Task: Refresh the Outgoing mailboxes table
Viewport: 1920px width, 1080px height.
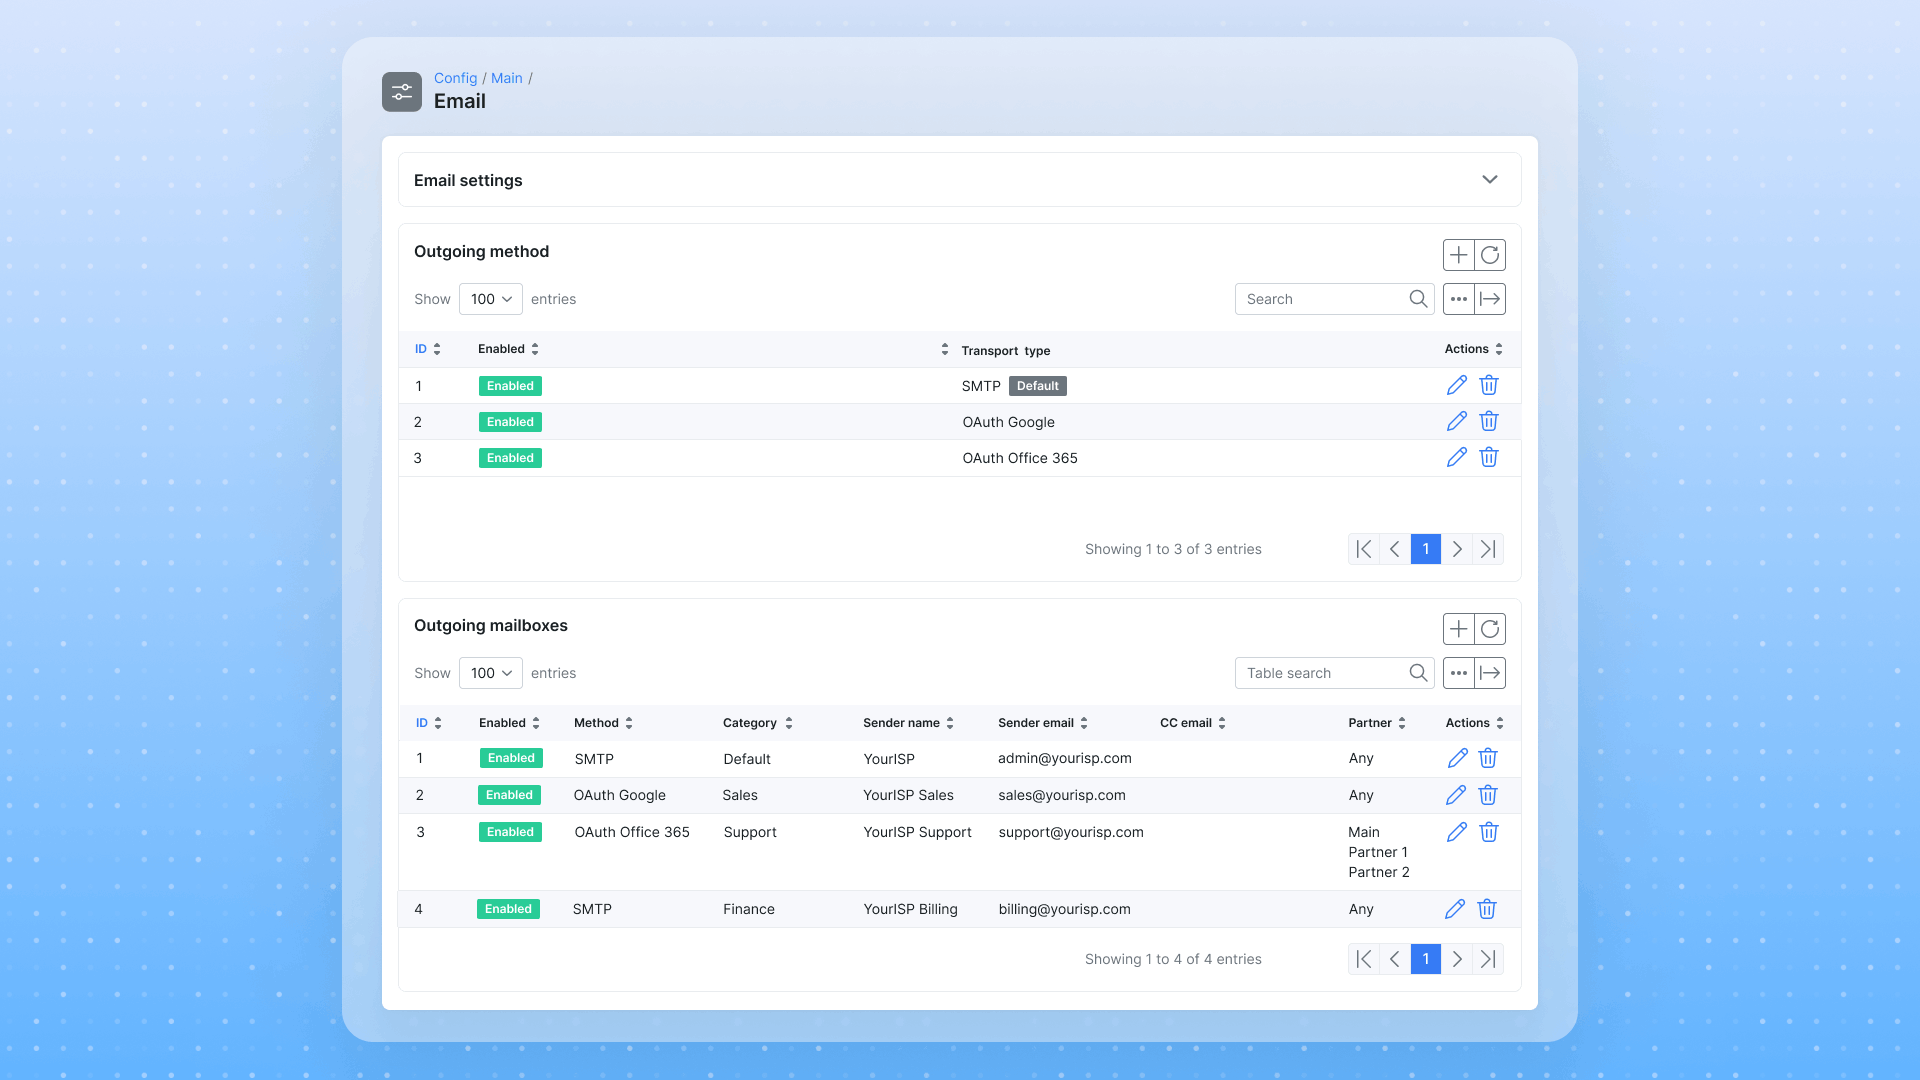Action: point(1490,629)
